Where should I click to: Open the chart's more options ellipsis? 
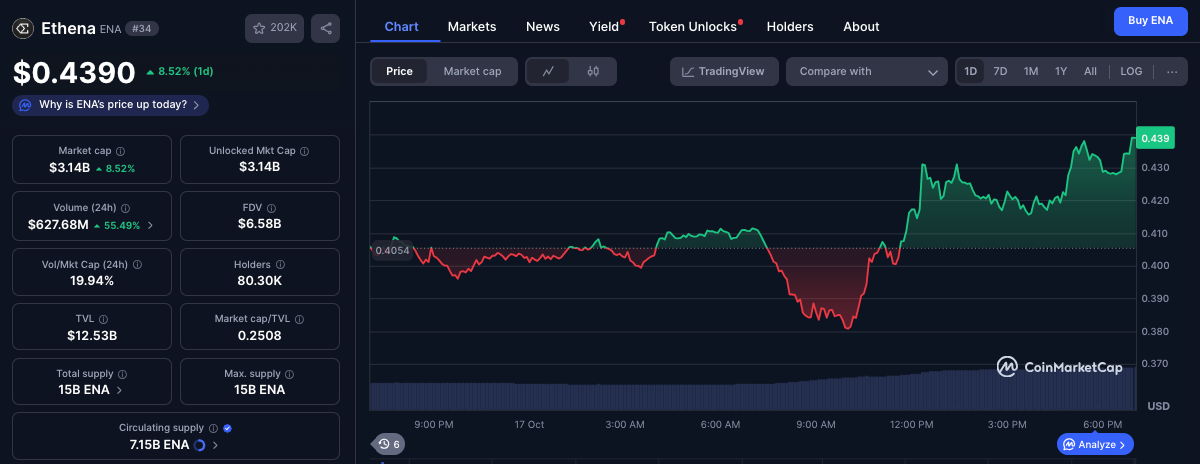[1171, 71]
